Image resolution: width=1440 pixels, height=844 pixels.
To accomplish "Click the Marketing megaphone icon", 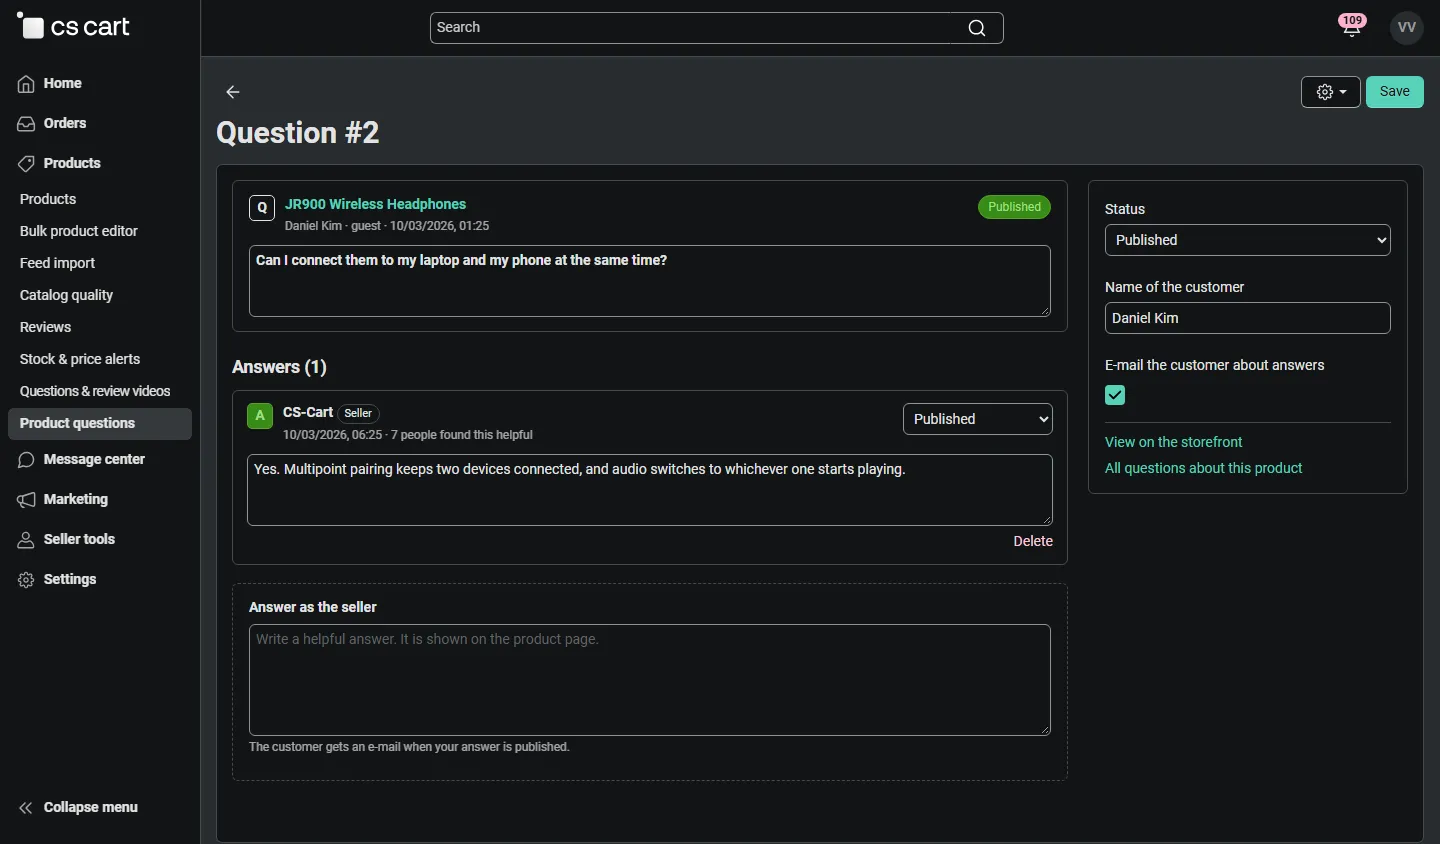I will [26, 500].
